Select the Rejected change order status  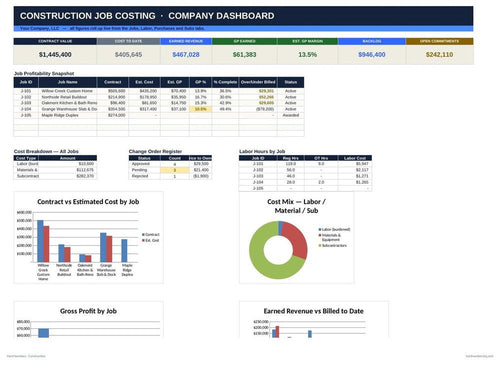coord(140,176)
